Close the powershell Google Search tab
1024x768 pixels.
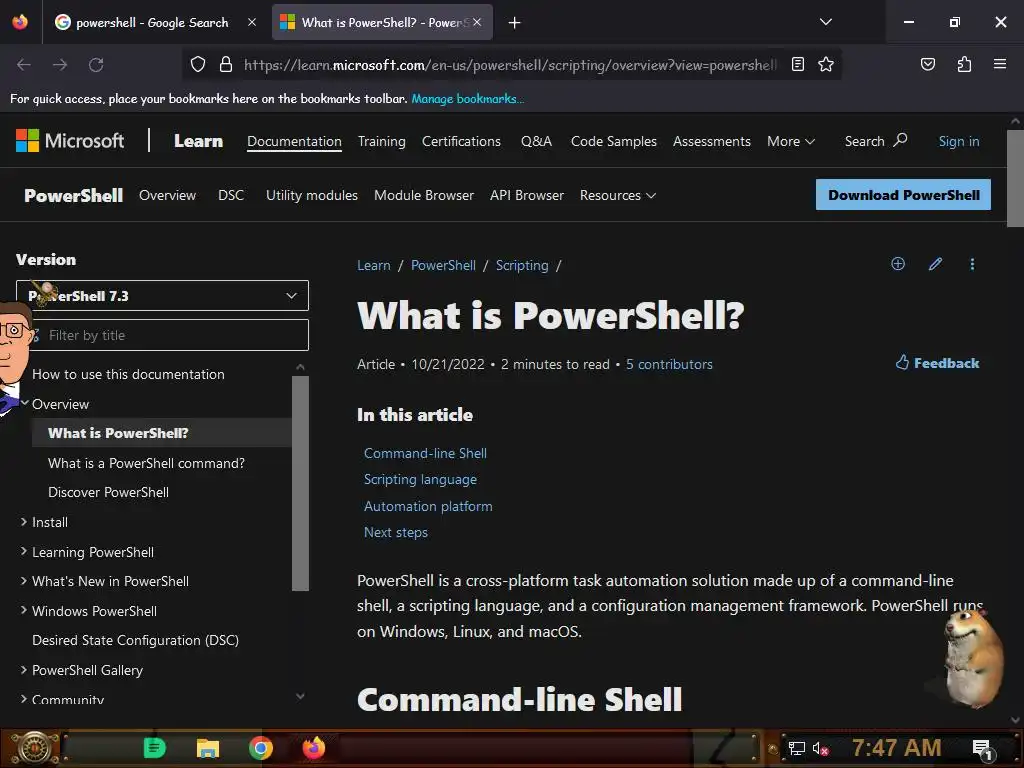coord(251,22)
